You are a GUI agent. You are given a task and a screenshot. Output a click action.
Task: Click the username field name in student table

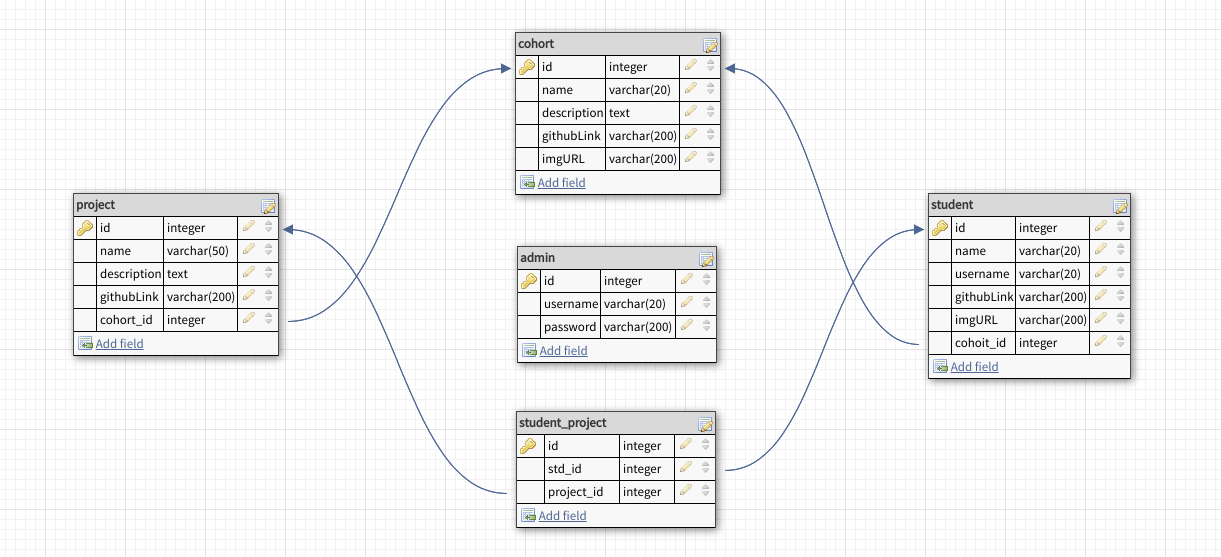[x=982, y=274]
